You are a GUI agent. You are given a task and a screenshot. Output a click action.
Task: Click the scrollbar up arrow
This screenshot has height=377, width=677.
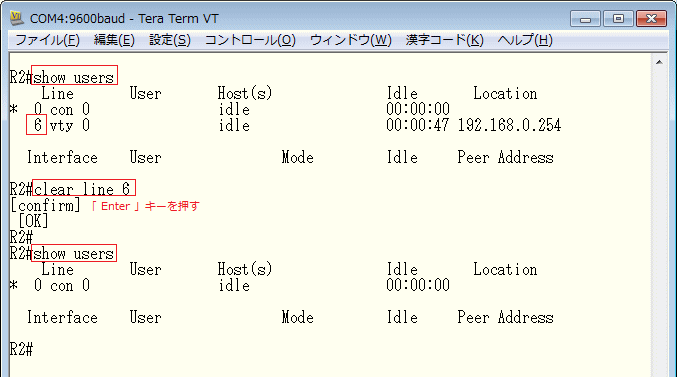[x=659, y=63]
